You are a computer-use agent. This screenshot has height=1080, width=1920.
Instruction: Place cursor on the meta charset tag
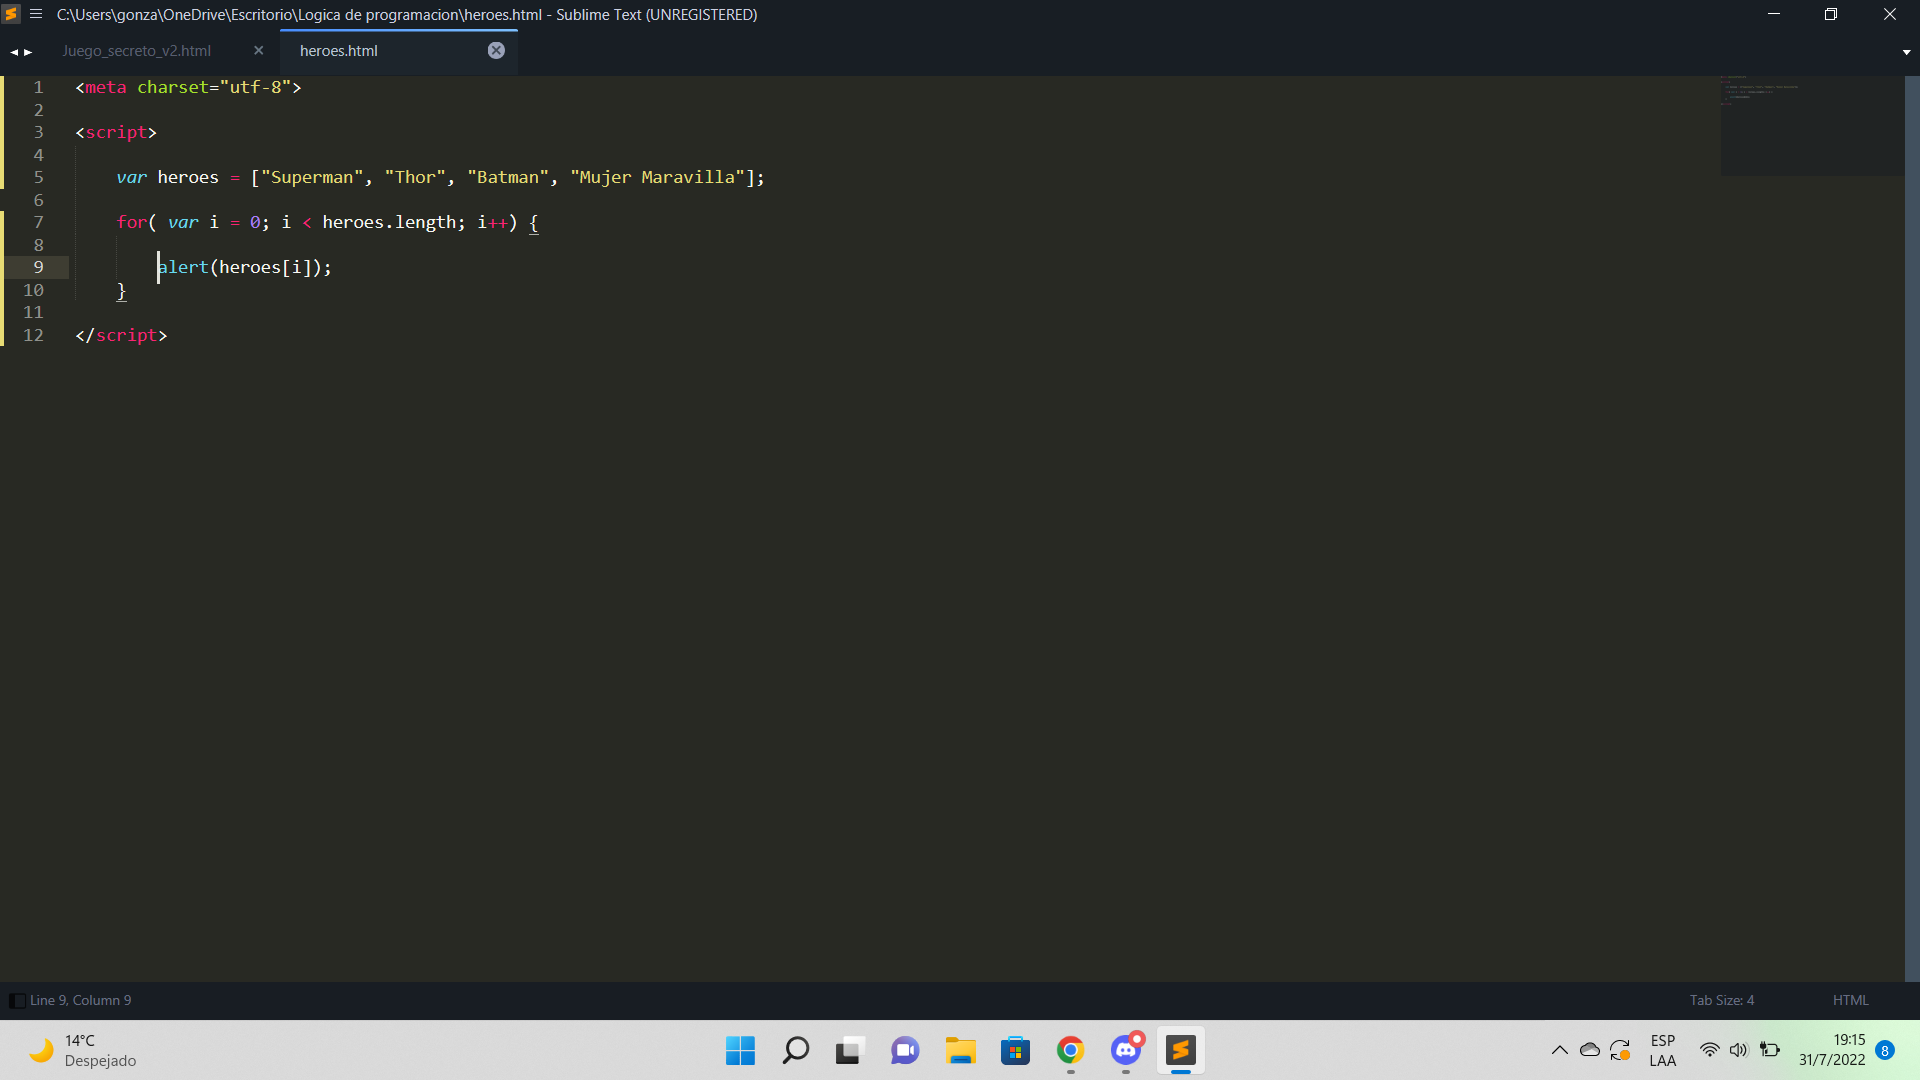tap(188, 87)
